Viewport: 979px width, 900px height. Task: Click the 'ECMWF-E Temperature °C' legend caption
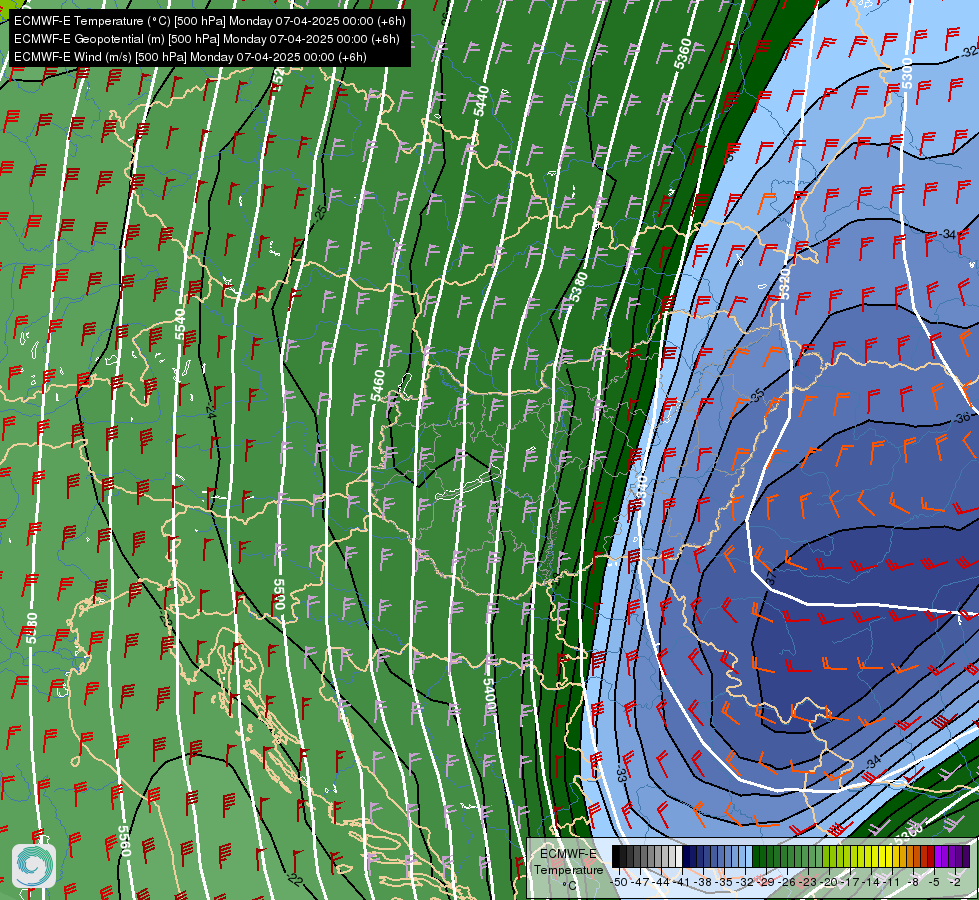[x=568, y=869]
